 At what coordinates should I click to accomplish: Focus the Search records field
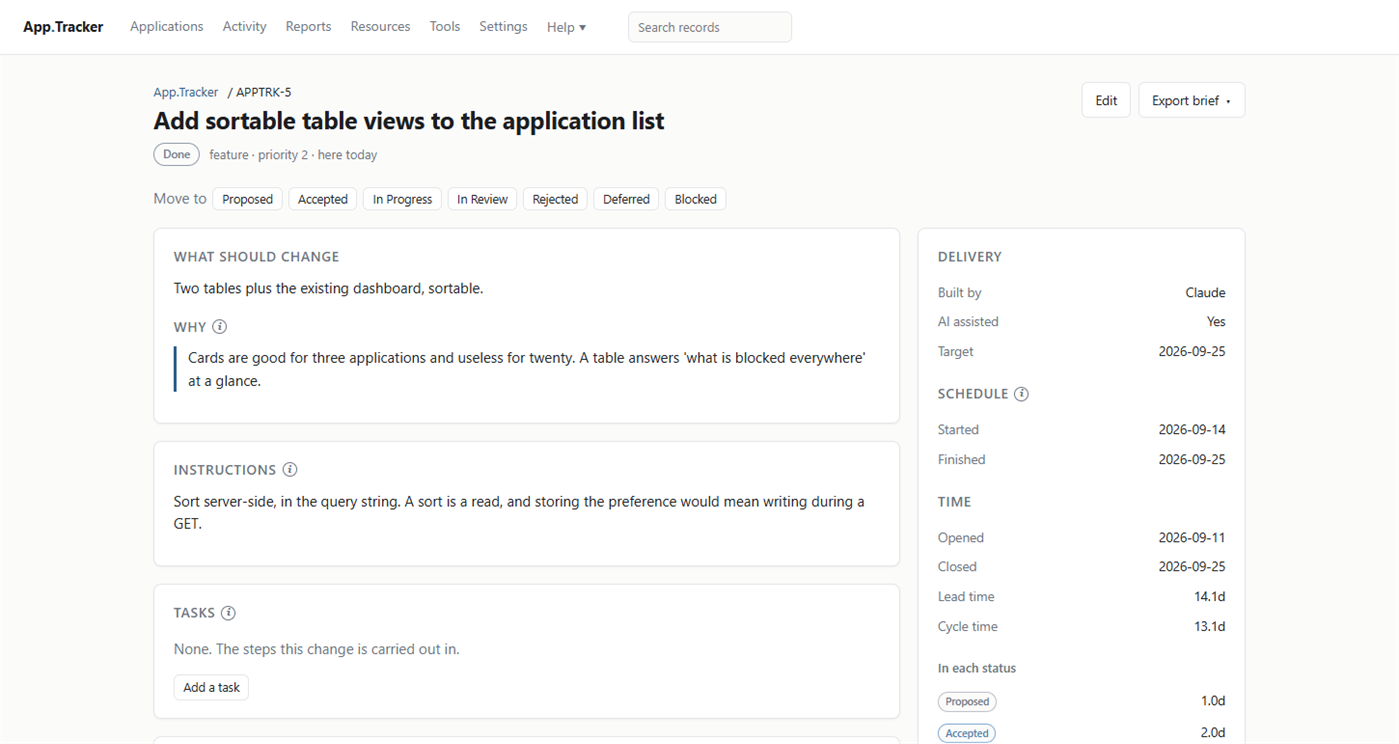[709, 27]
